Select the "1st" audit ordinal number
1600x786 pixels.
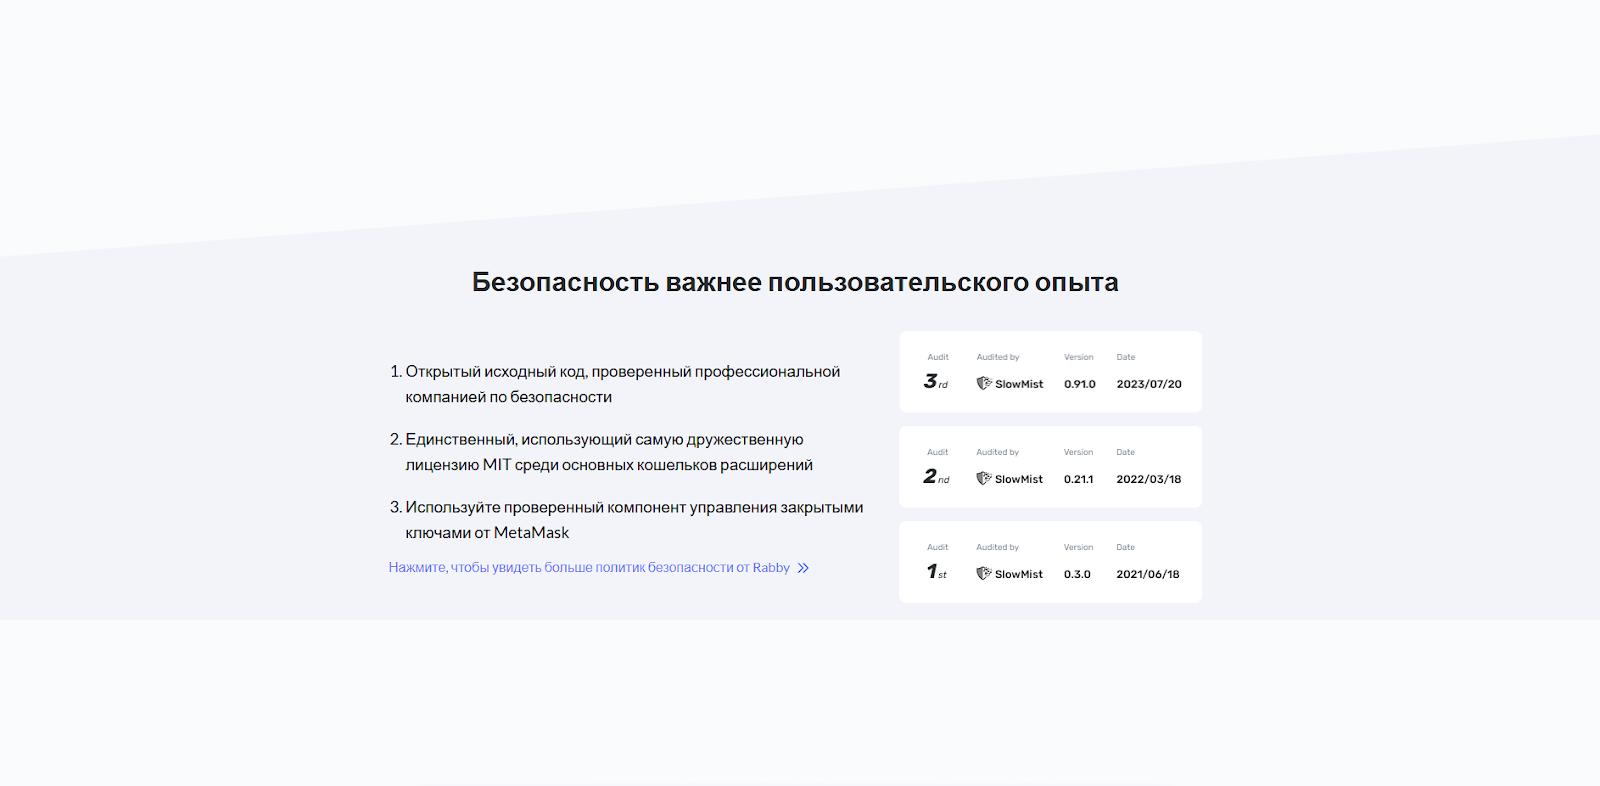pos(935,572)
